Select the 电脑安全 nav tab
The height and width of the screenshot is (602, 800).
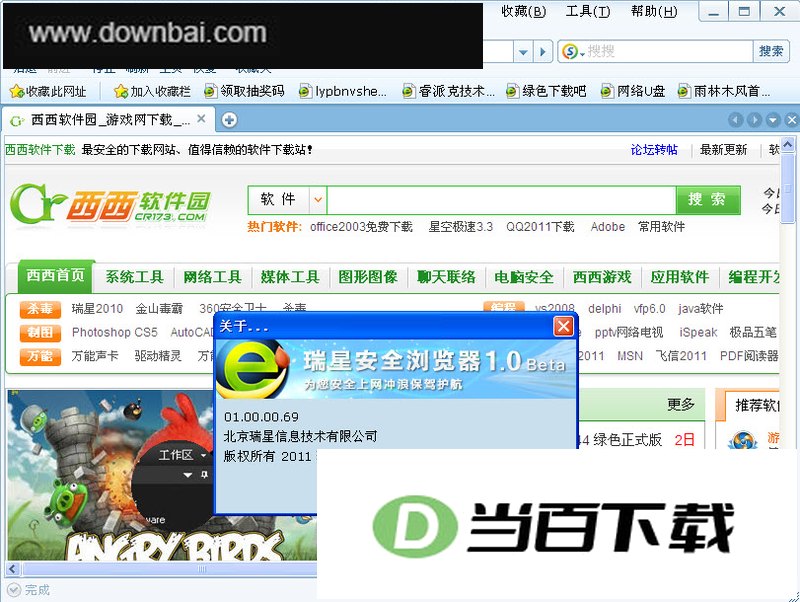point(524,277)
